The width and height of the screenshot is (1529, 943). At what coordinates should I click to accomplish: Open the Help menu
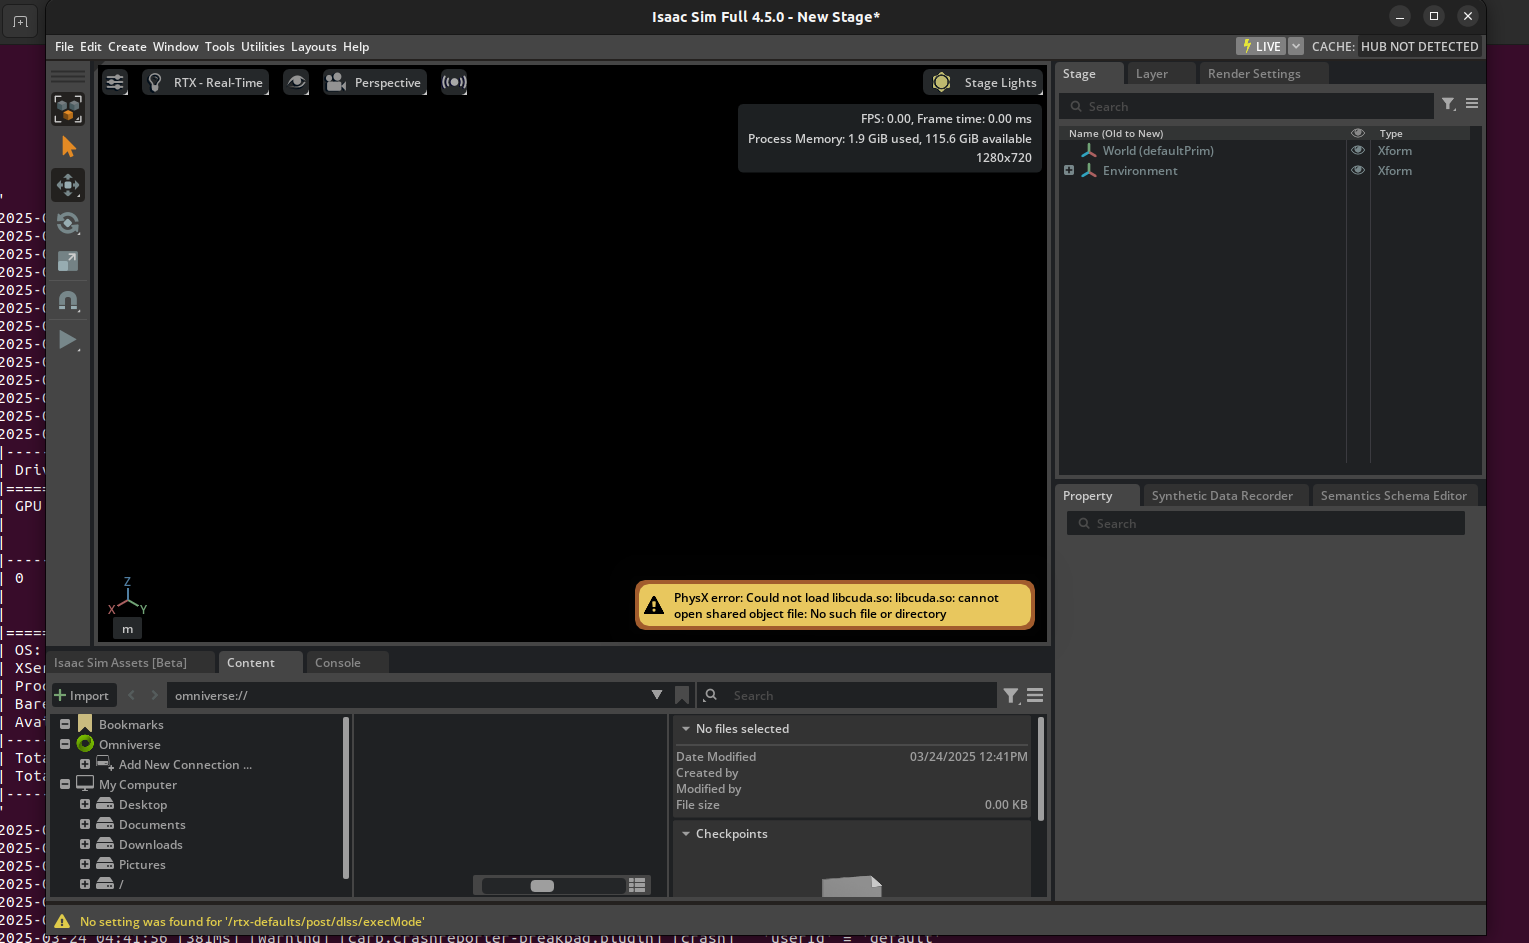(x=356, y=47)
